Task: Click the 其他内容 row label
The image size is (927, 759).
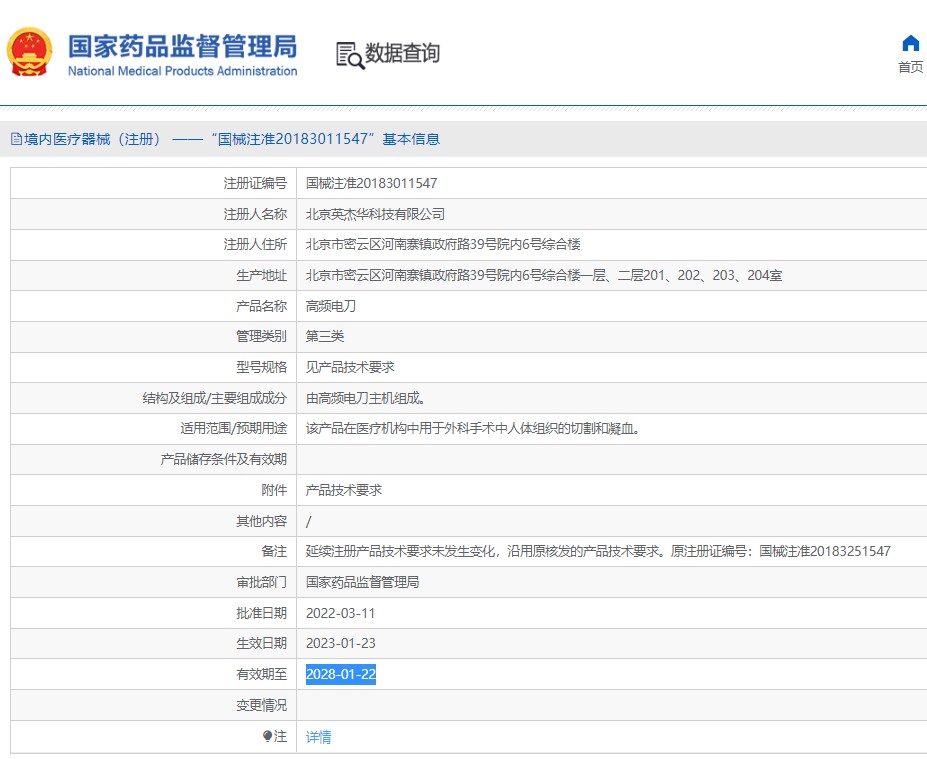Action: [x=261, y=521]
